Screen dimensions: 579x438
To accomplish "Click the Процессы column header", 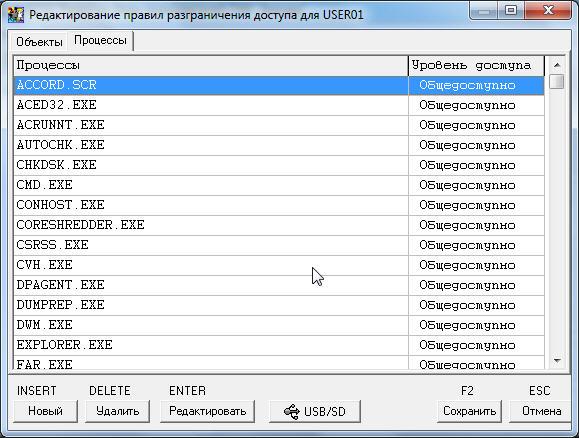I will pos(211,66).
